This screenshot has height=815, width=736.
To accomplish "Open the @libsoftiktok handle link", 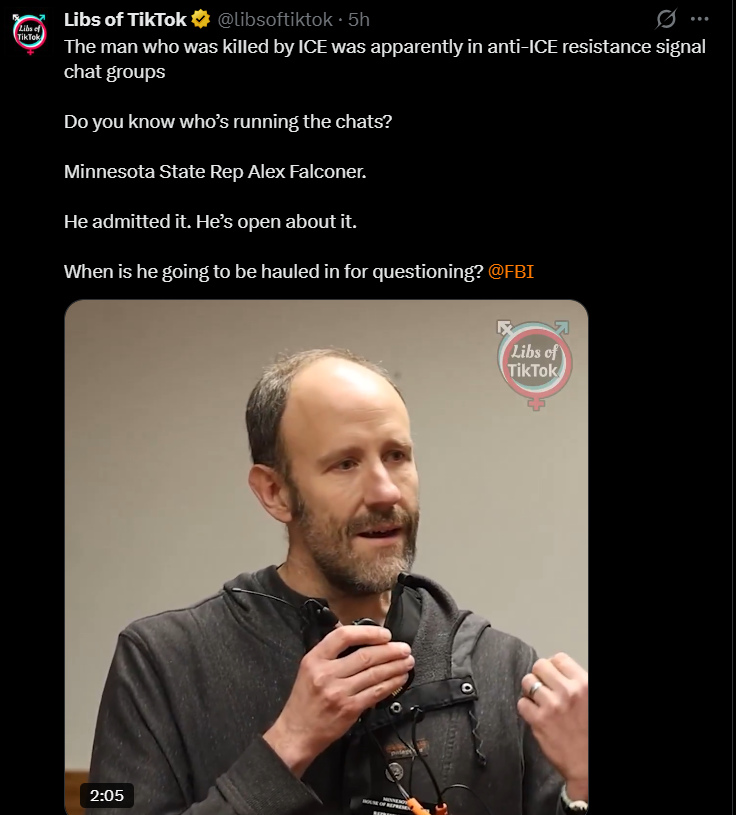I will coord(274,19).
